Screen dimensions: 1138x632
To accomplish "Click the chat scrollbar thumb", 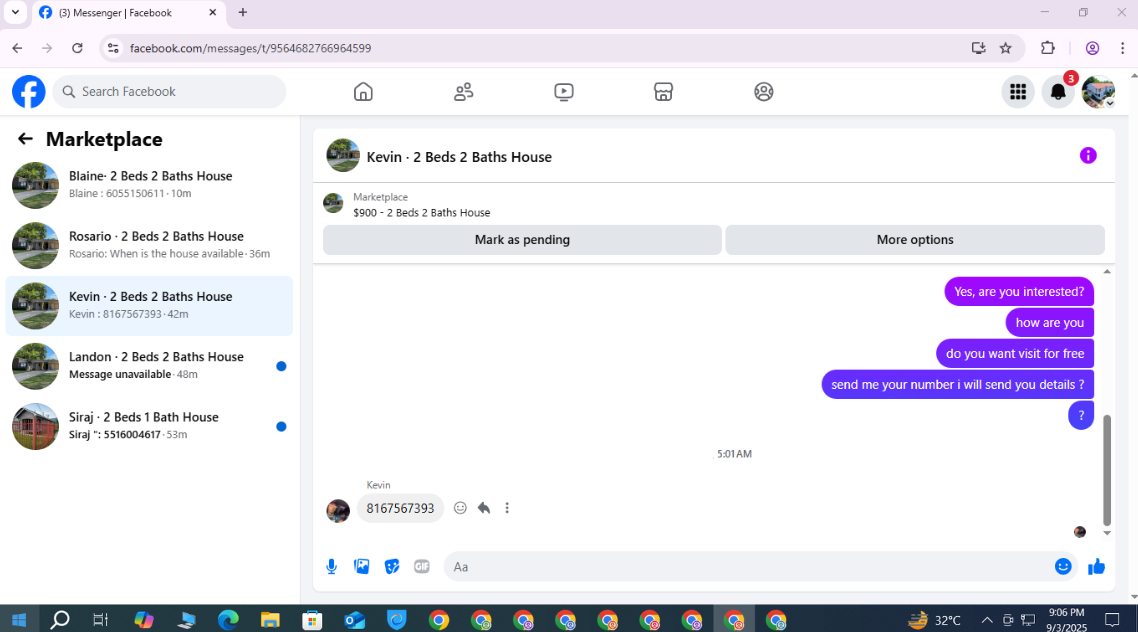I will pos(1107,469).
